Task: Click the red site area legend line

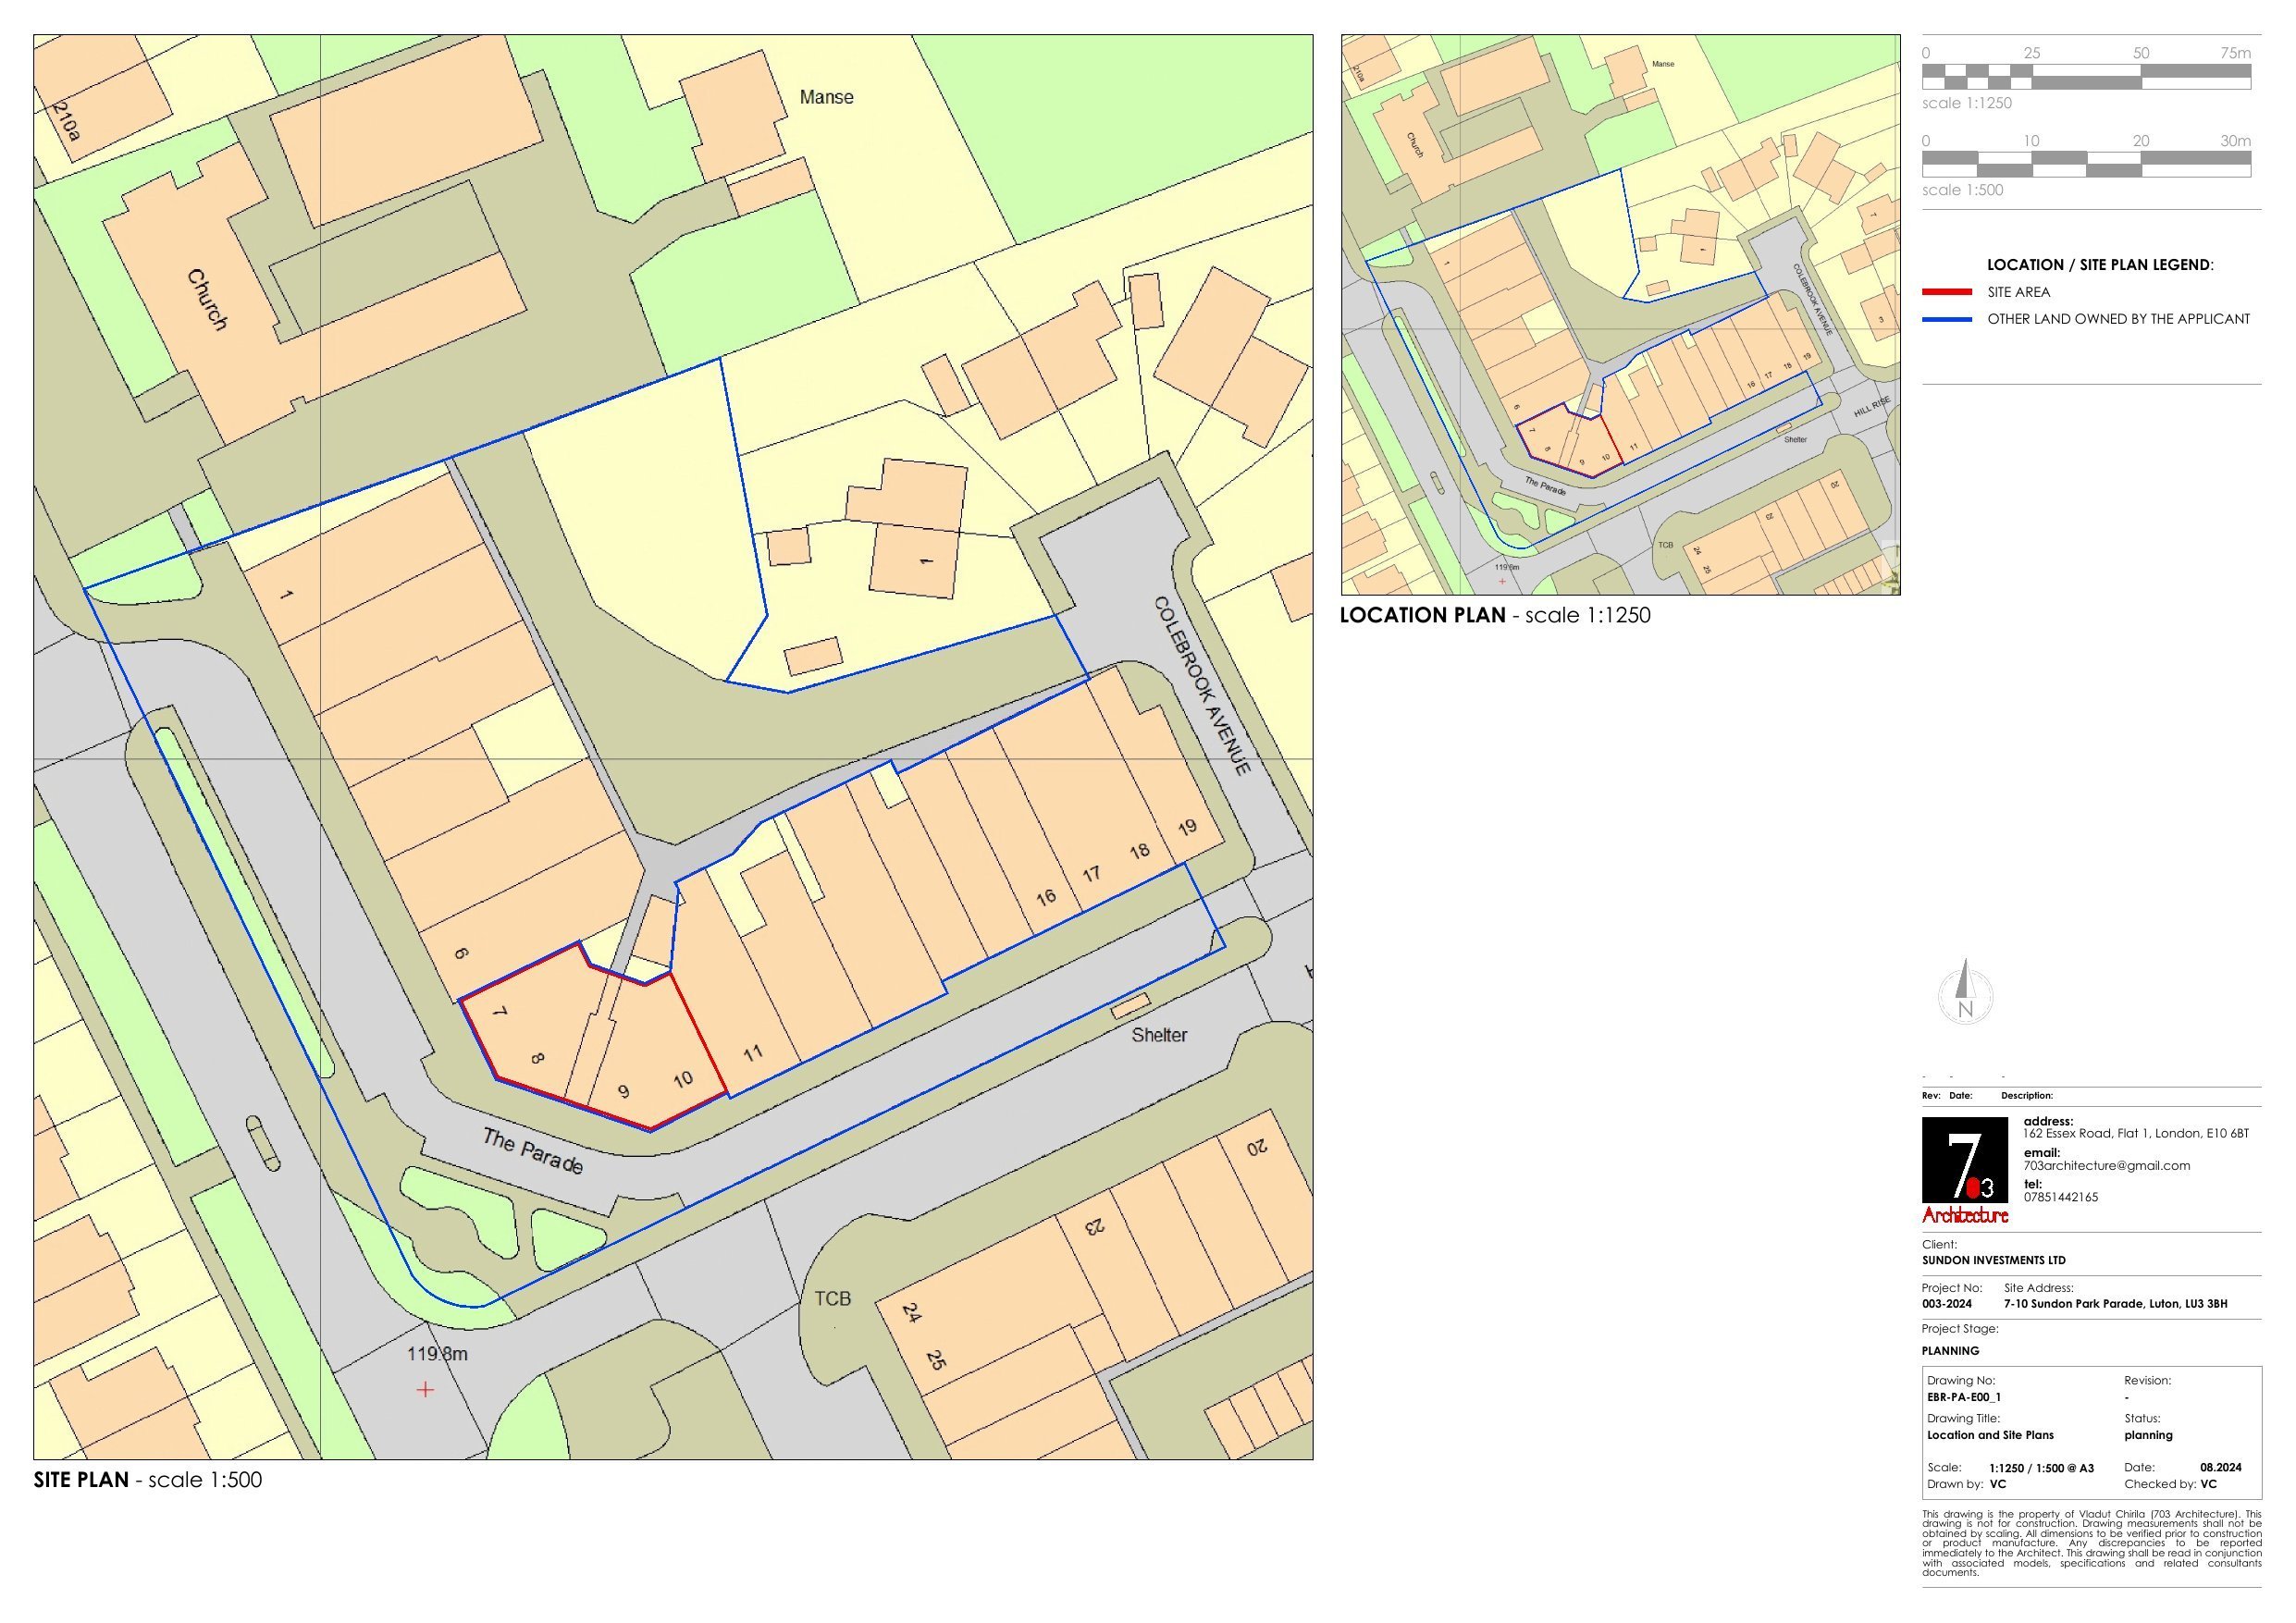Action: click(x=1947, y=292)
